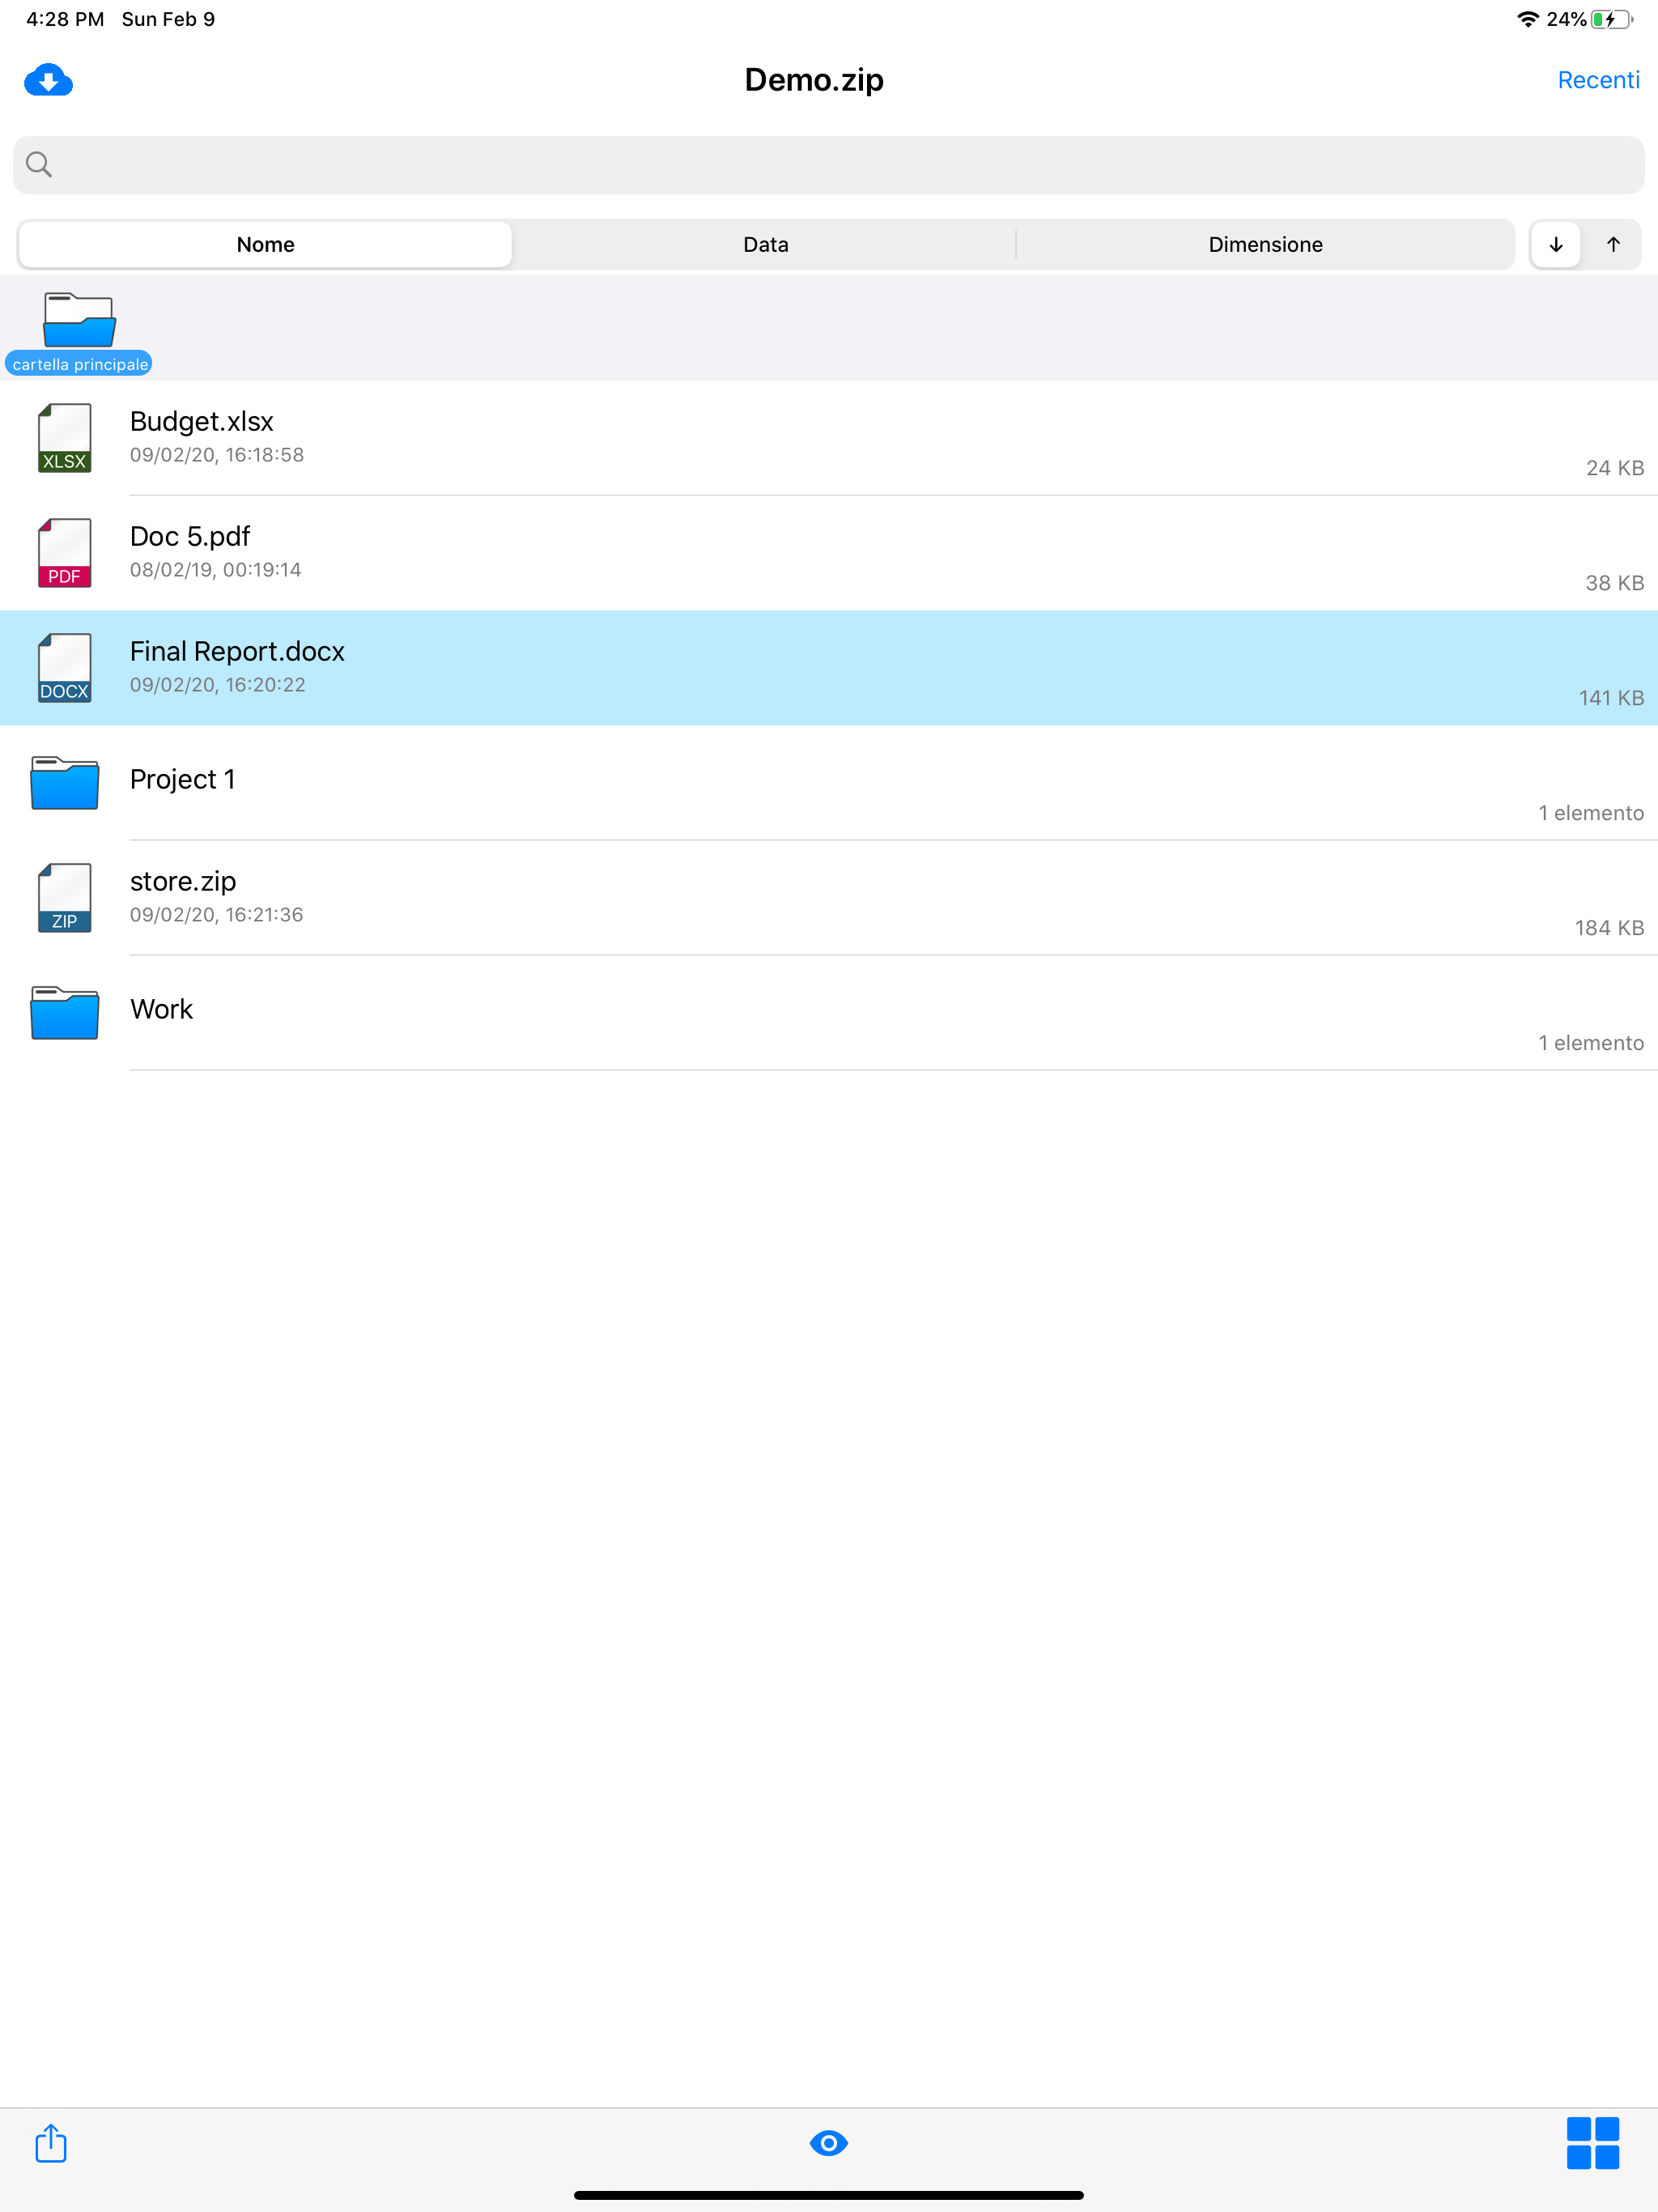Click the Budget.xlsx file icon

[64, 438]
